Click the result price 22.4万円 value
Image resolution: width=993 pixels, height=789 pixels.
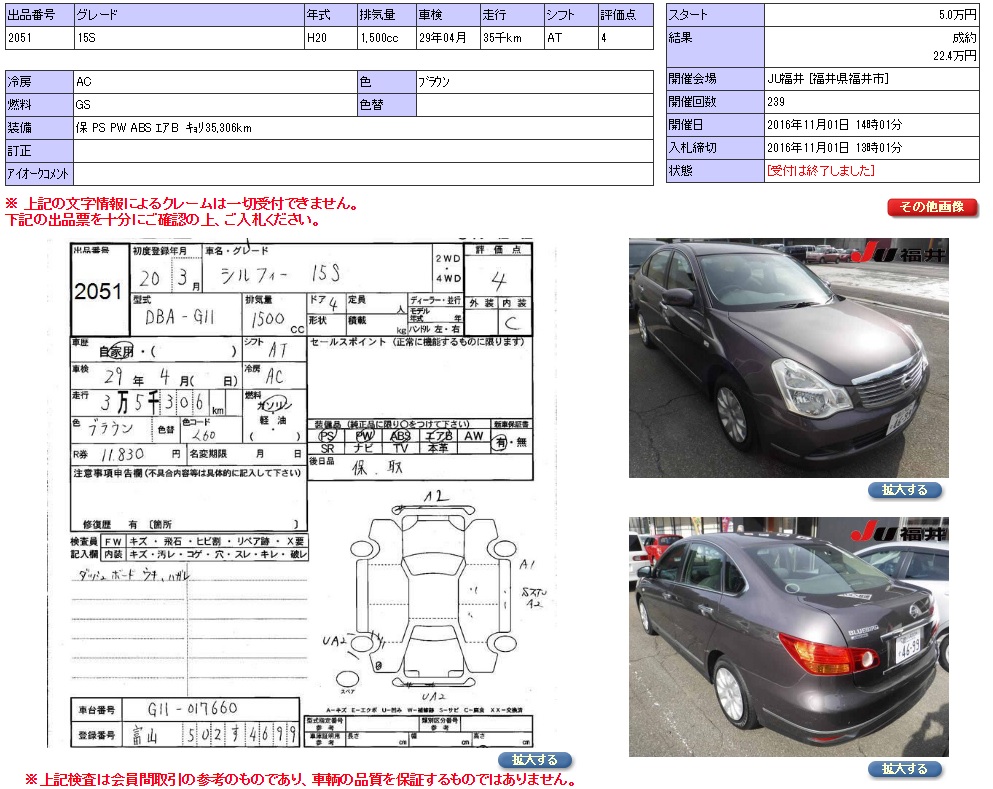957,56
